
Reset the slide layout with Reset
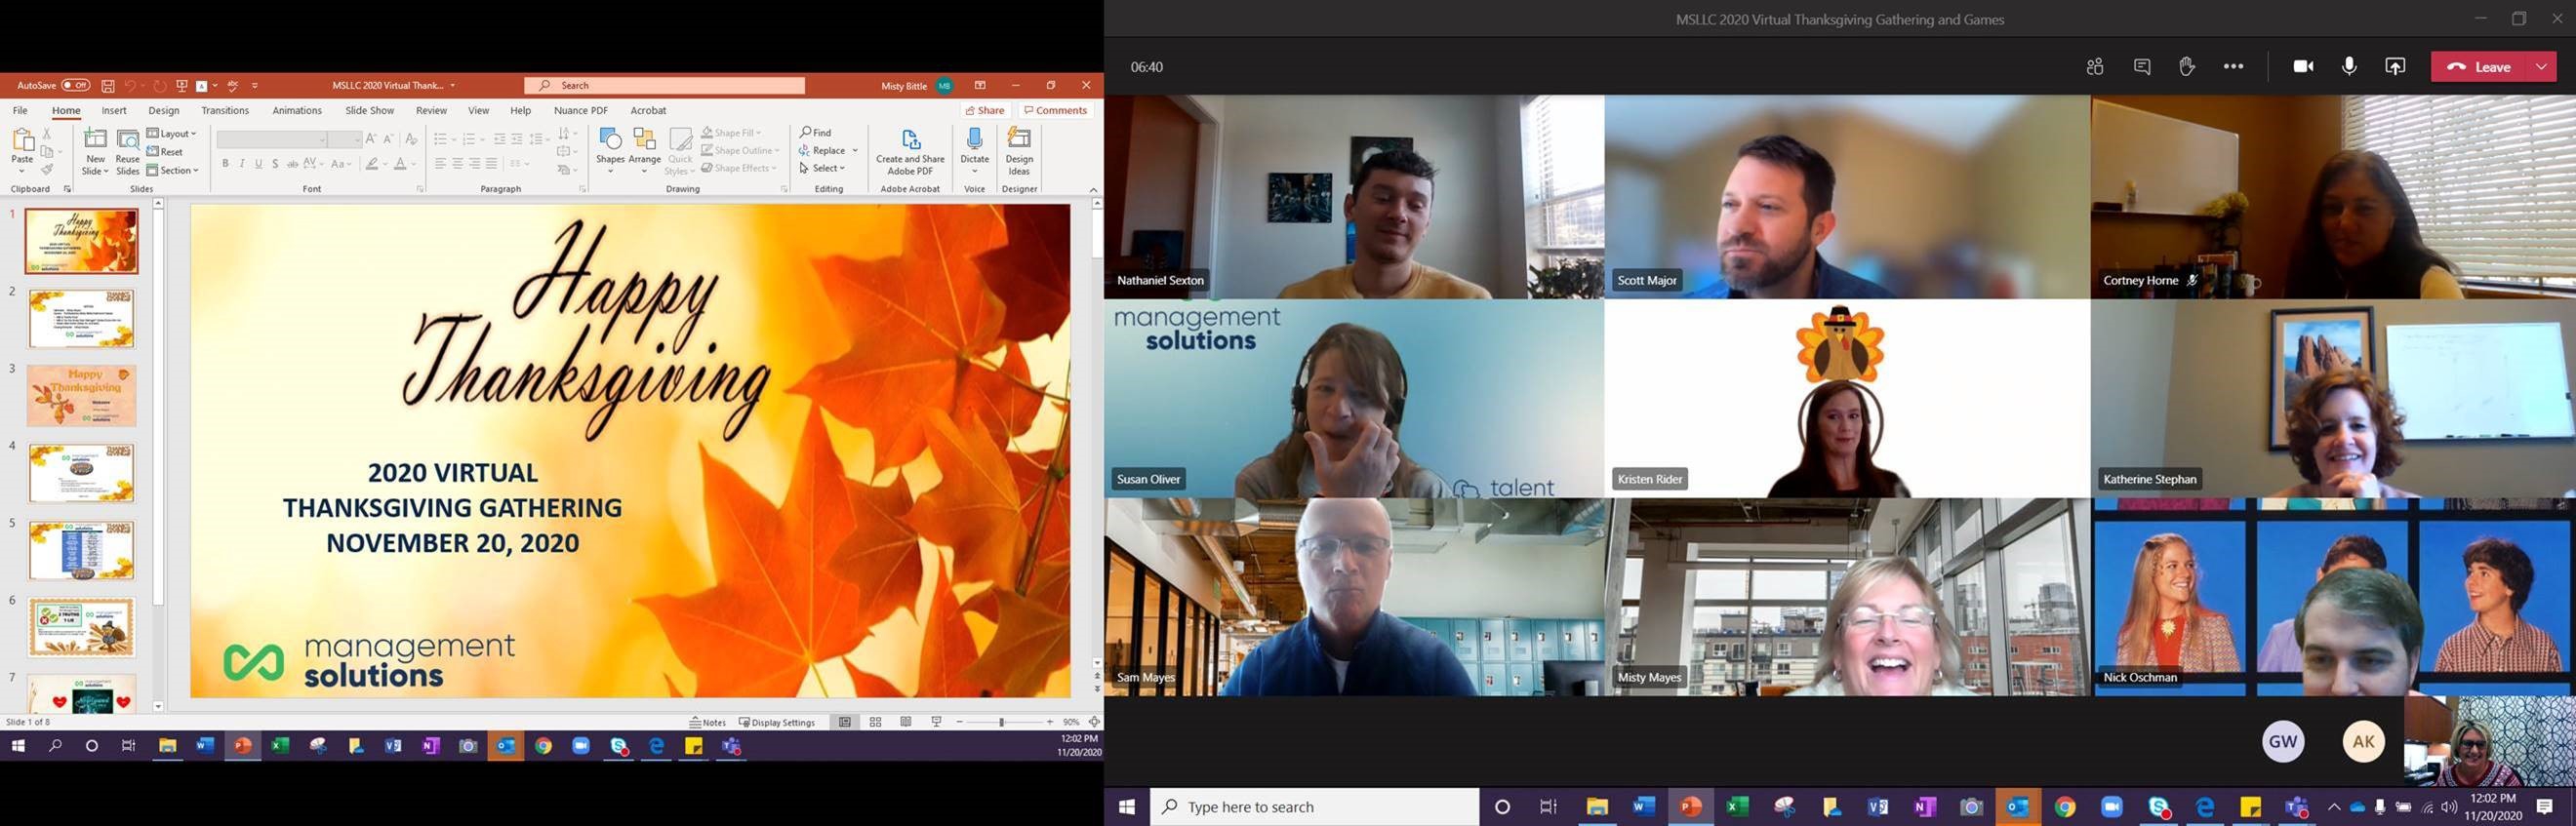click(x=165, y=152)
